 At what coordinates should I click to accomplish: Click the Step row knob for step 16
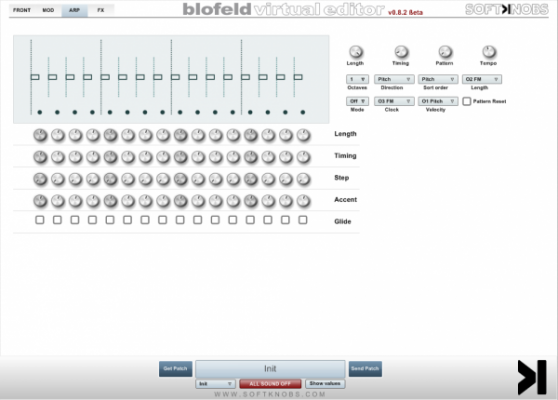click(x=304, y=179)
